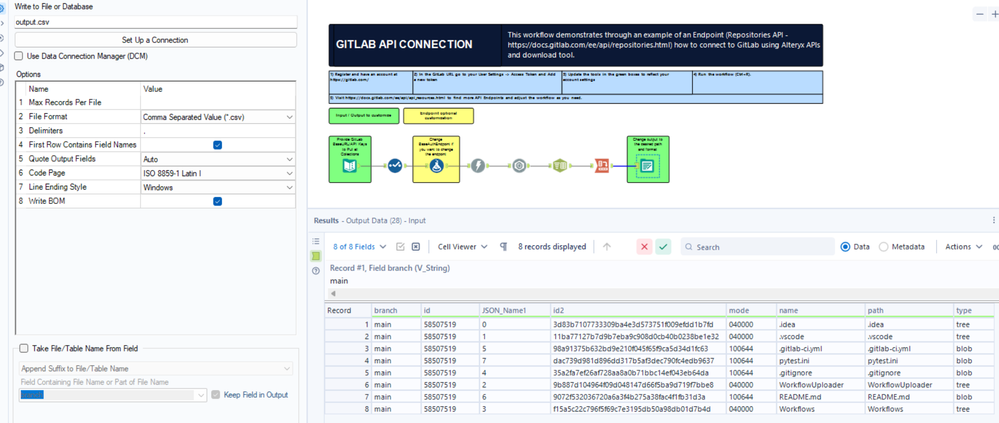The width and height of the screenshot is (999, 423).
Task: Select the Data radio button
Action: pos(845,247)
